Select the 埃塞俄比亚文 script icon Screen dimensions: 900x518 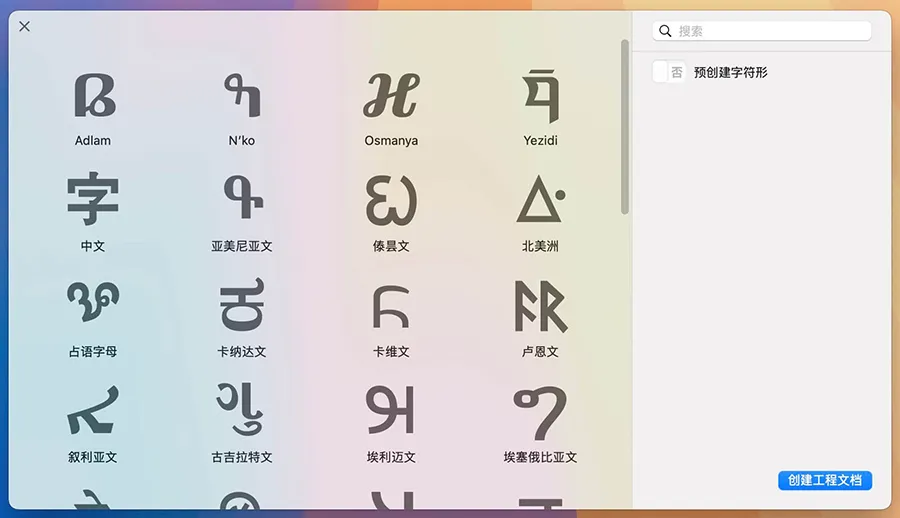click(540, 411)
